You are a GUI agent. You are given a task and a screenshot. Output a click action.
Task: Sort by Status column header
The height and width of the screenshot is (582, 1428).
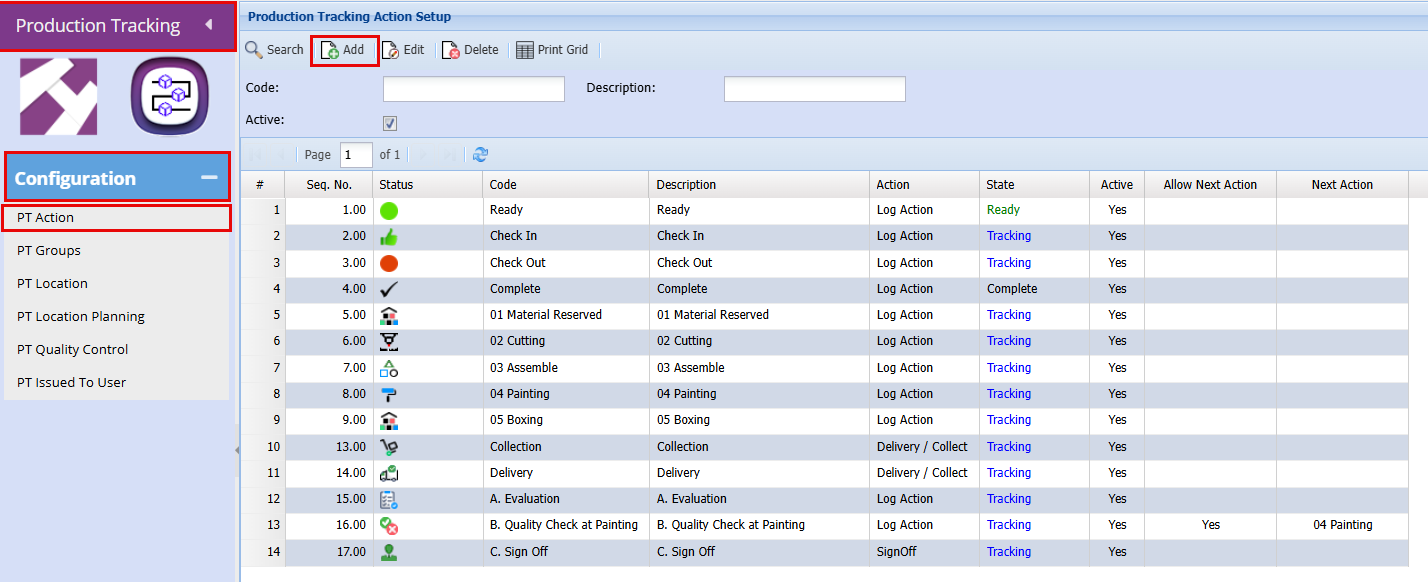428,184
